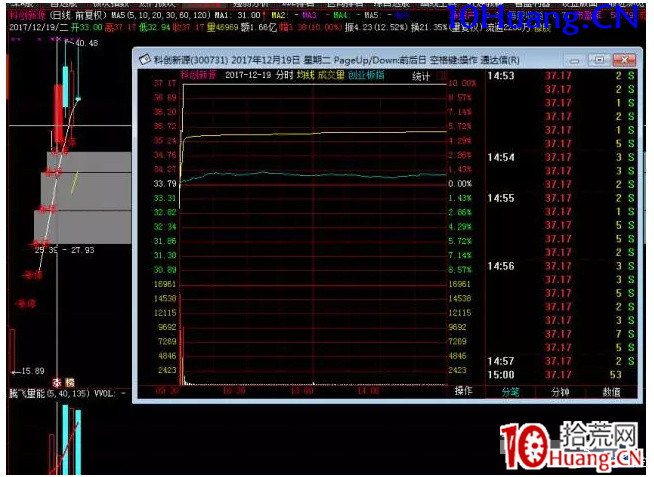Click the 15.89 low price marker on K-line
654x477 pixels.
(33, 371)
